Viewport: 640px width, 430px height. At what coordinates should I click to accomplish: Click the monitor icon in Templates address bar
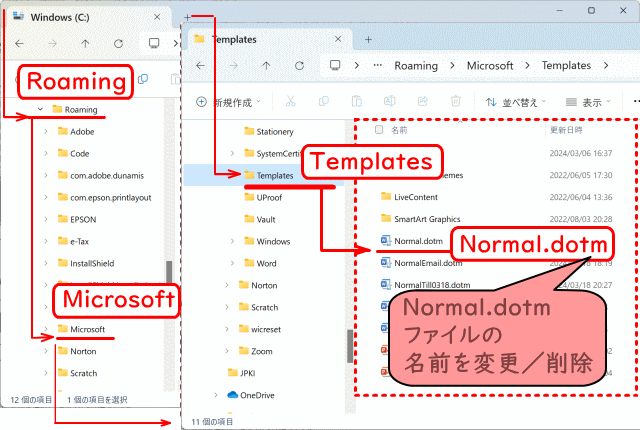point(335,65)
